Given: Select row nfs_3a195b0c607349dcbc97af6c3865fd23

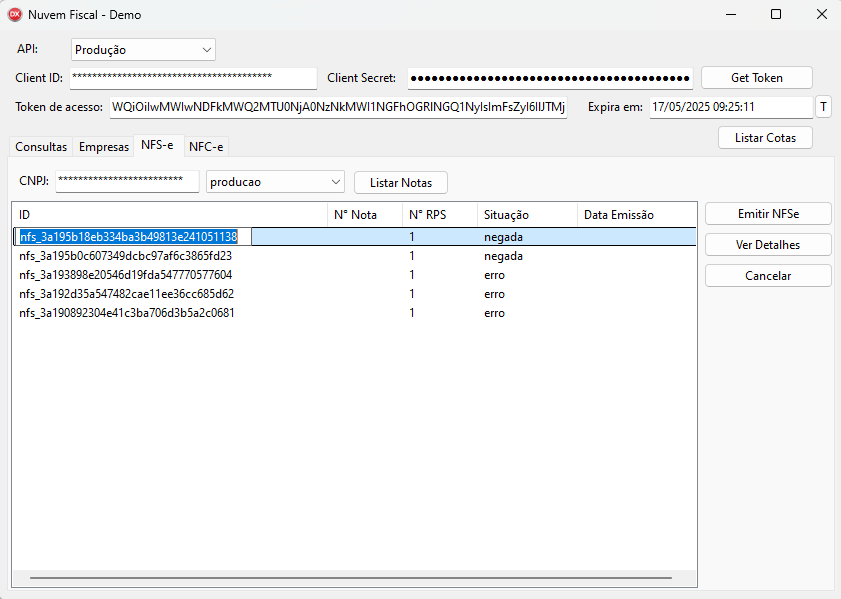Looking at the screenshot, I should (355, 256).
